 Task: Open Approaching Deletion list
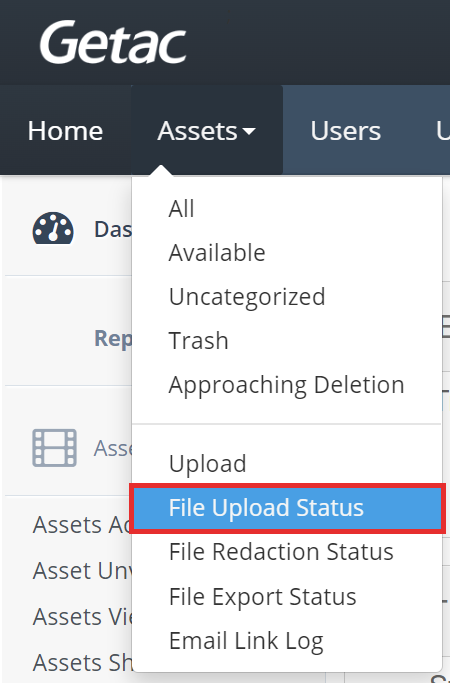point(287,385)
